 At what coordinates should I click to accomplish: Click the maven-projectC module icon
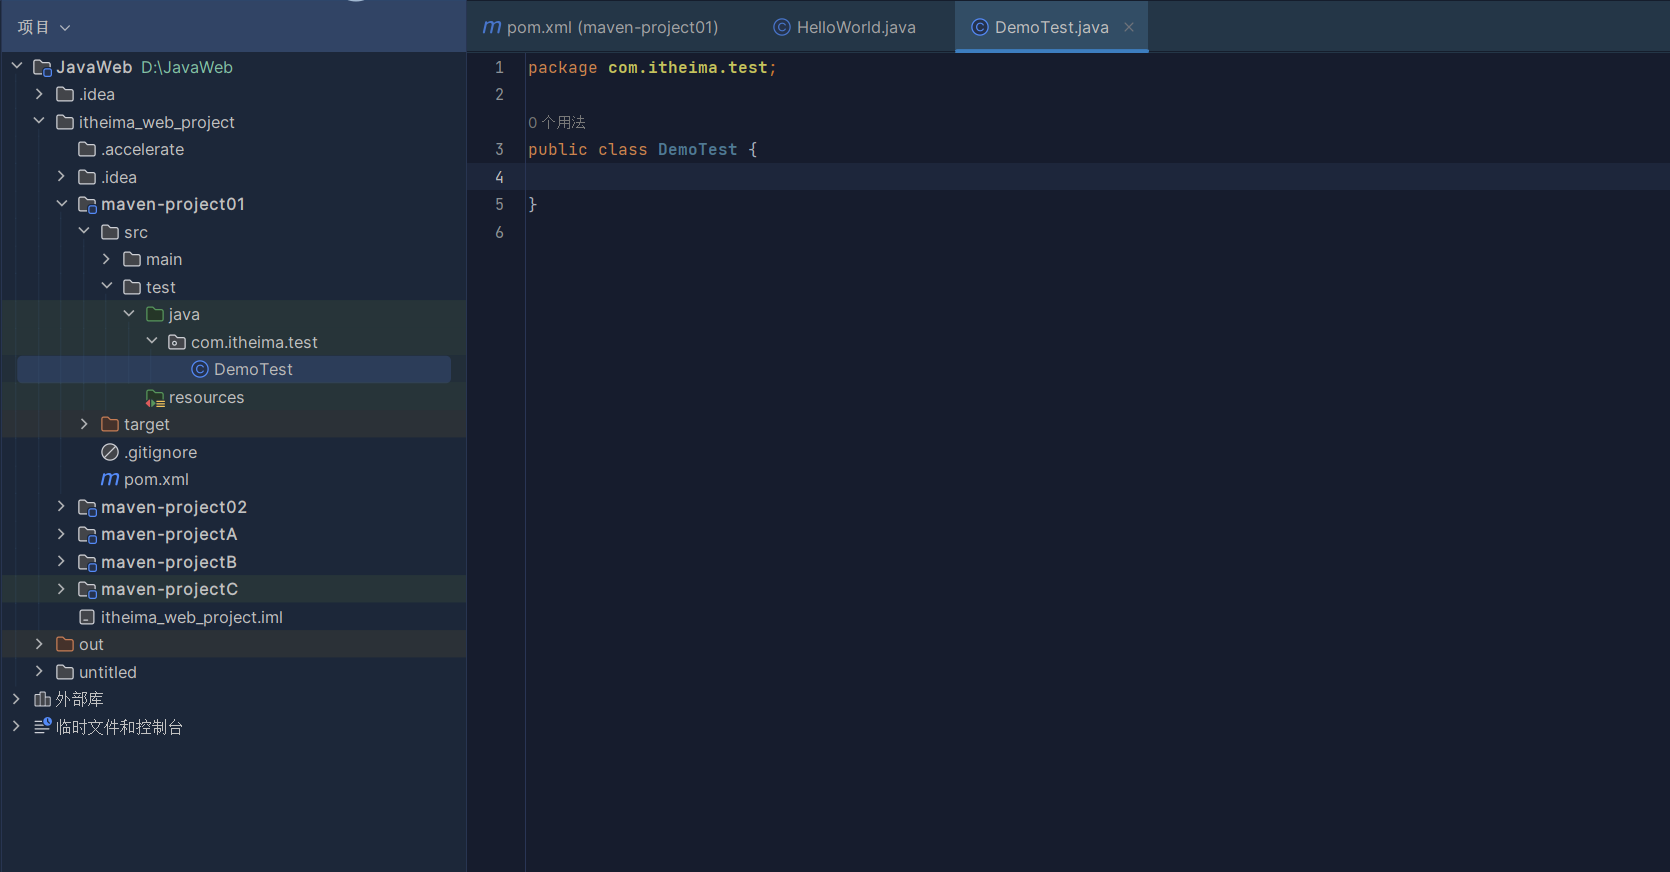point(87,589)
